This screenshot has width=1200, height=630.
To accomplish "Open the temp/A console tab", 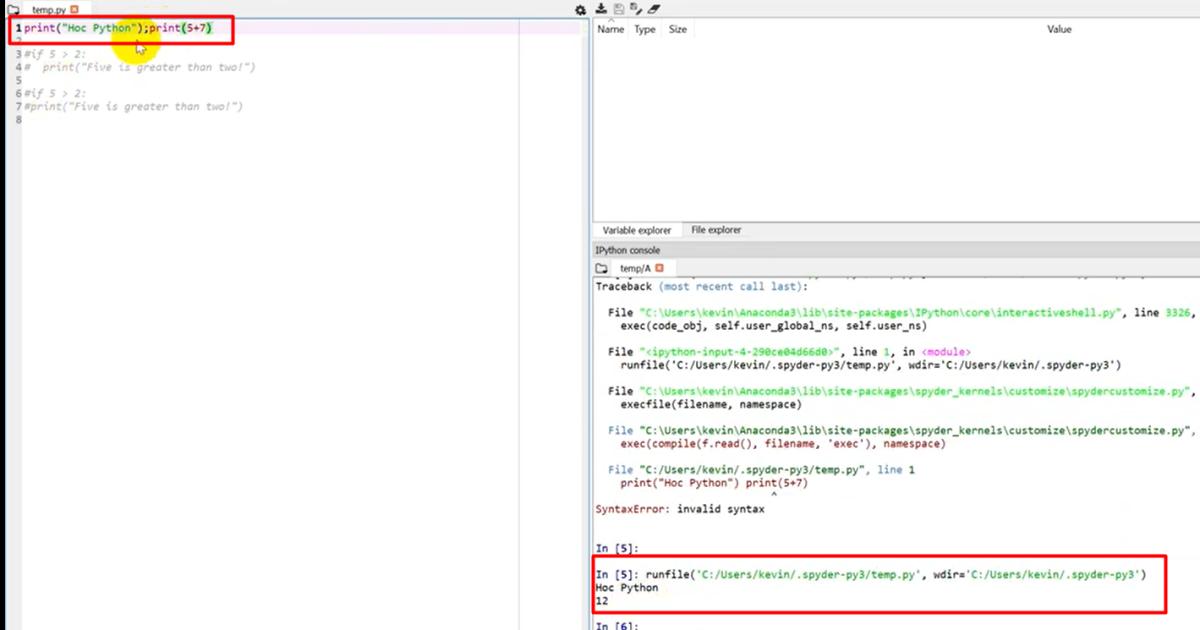I will [x=634, y=268].
